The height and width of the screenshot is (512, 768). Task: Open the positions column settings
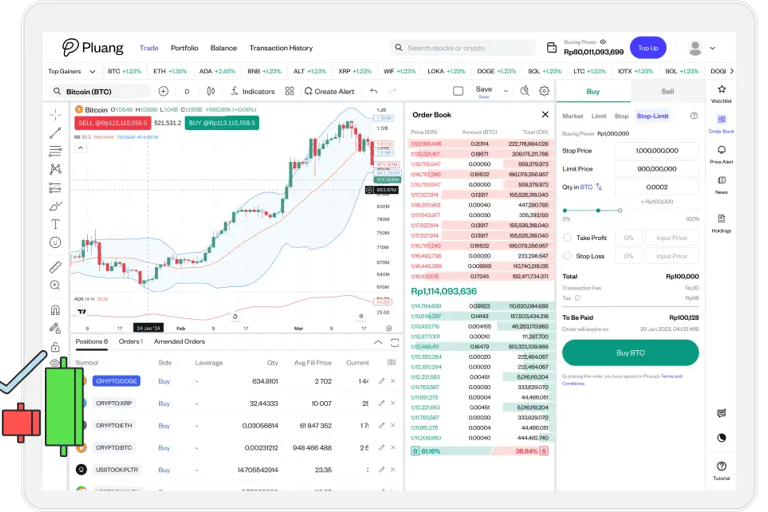click(391, 363)
